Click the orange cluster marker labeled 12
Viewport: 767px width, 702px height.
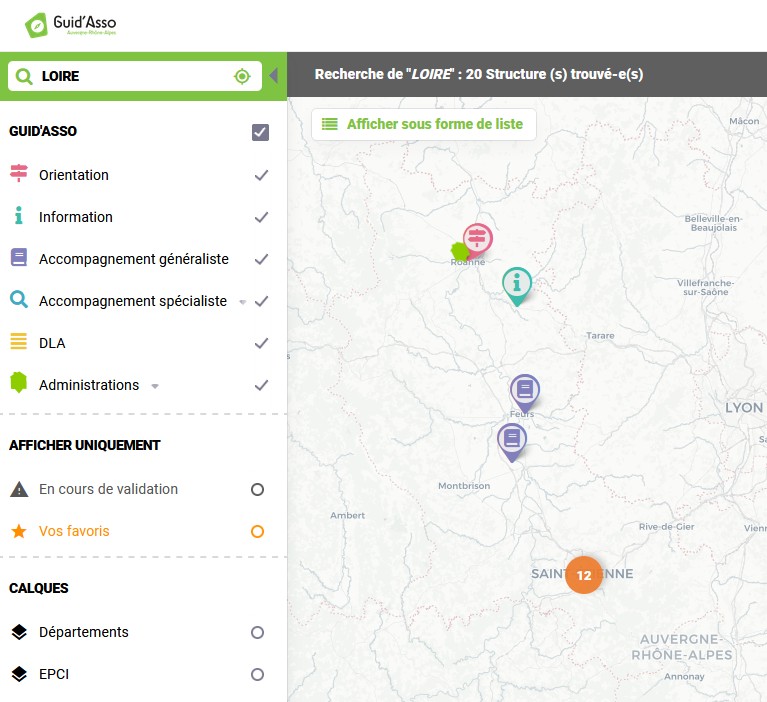584,575
